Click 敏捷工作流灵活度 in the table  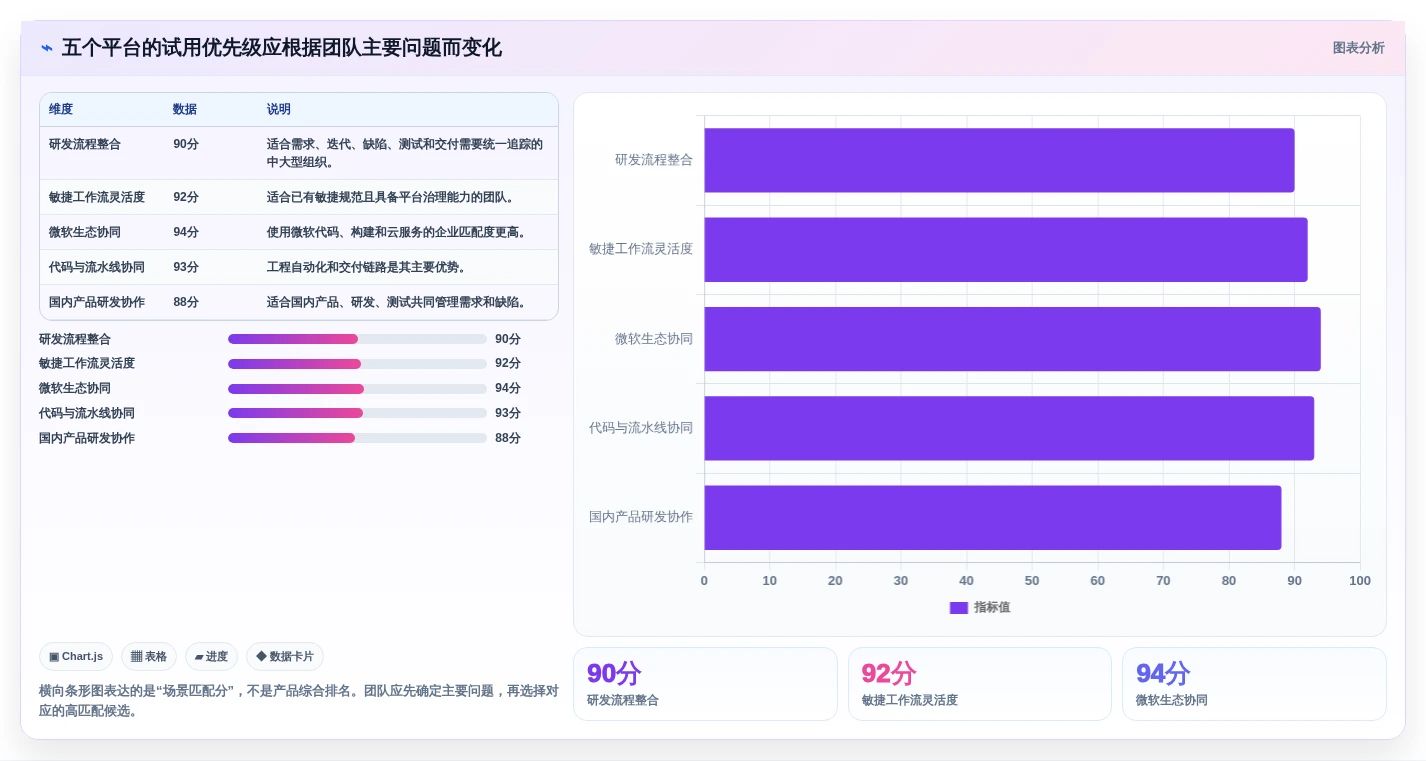click(97, 197)
